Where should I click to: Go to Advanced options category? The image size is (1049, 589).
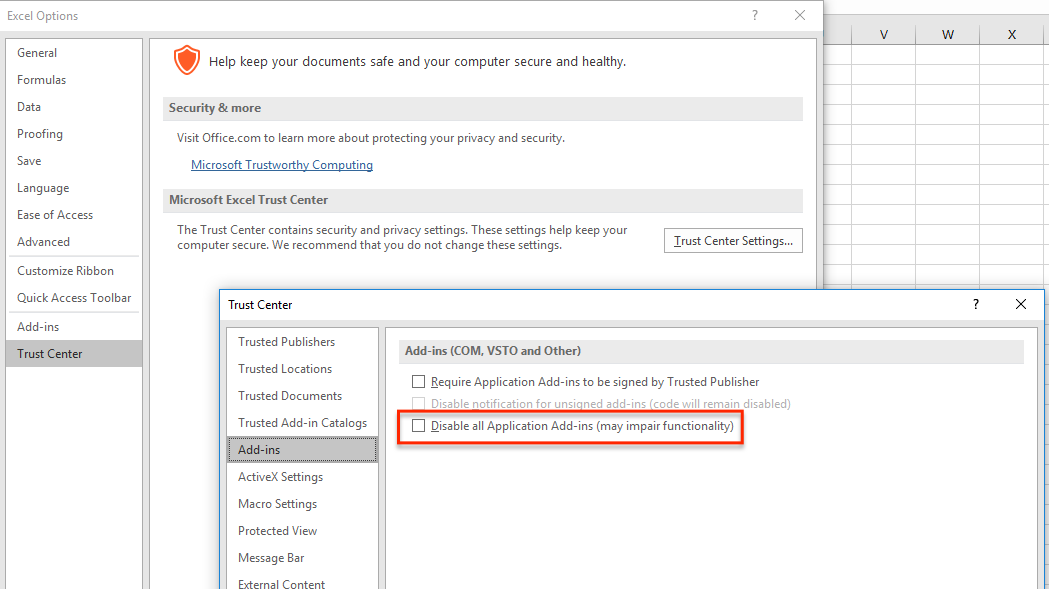pos(44,242)
